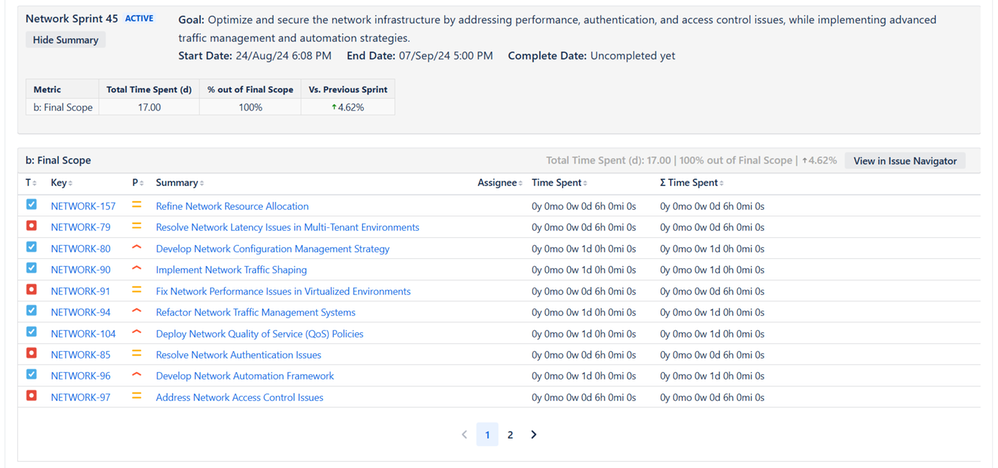Click the medium priority icon for NETWORK-85
This screenshot has width=998, height=468.
click(136, 353)
